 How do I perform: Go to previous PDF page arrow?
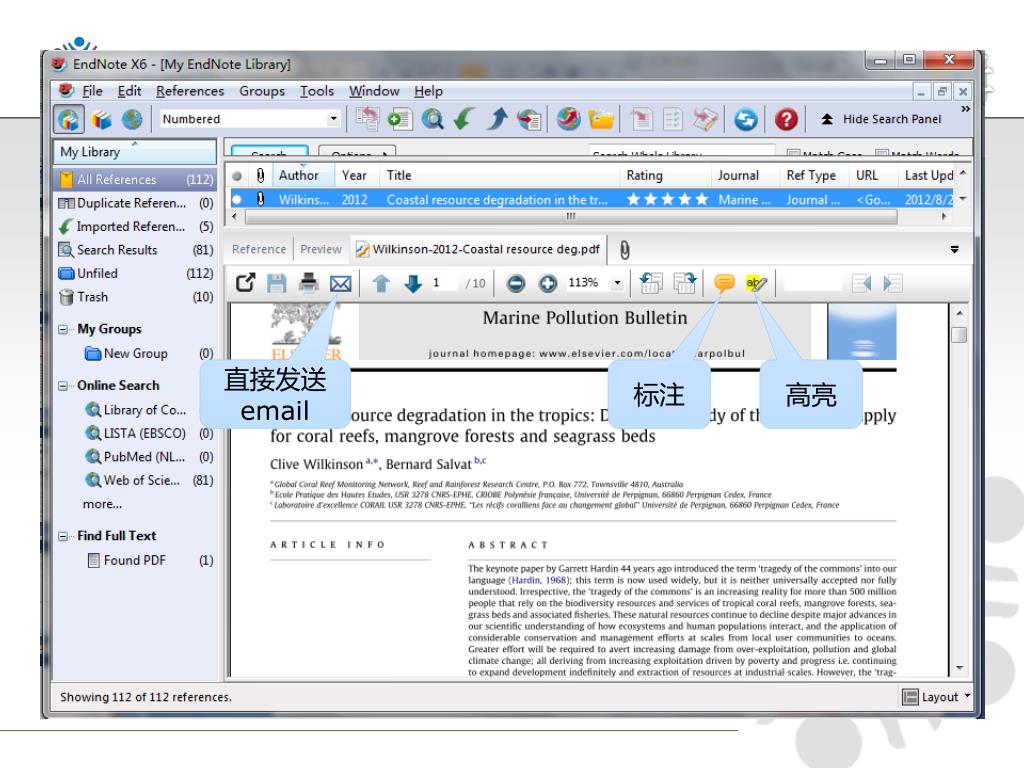[381, 283]
